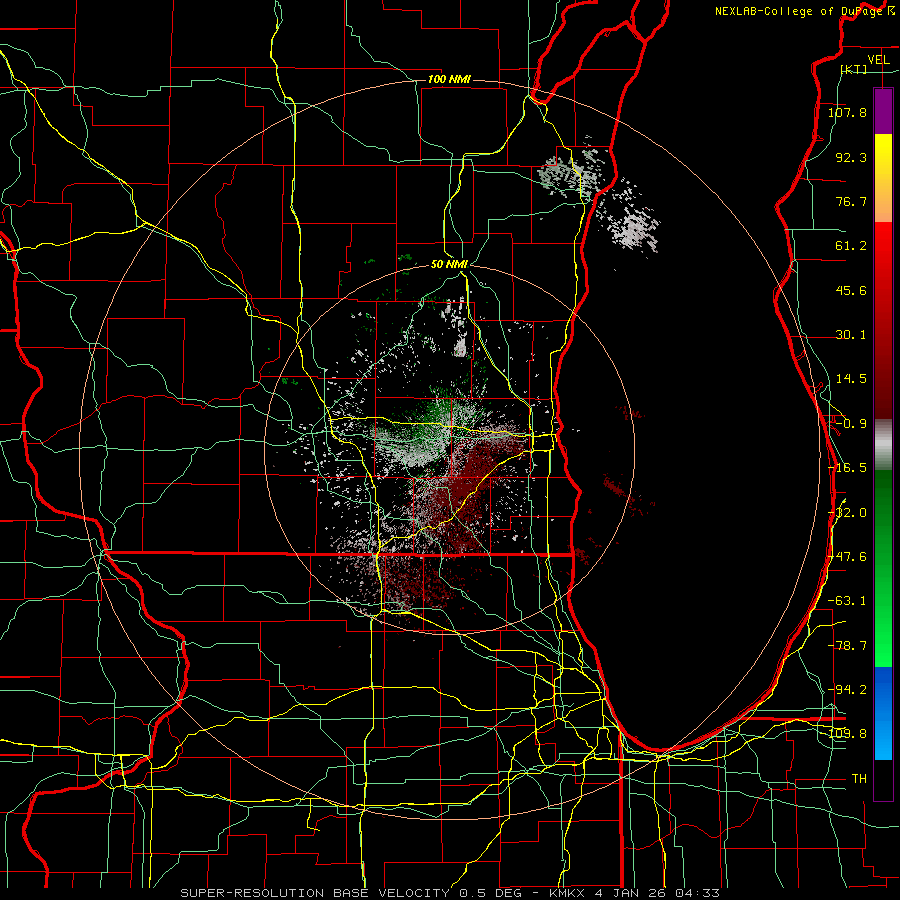Screen dimensions: 900x900
Task: Select the 107.8 legend value
Action: (847, 112)
